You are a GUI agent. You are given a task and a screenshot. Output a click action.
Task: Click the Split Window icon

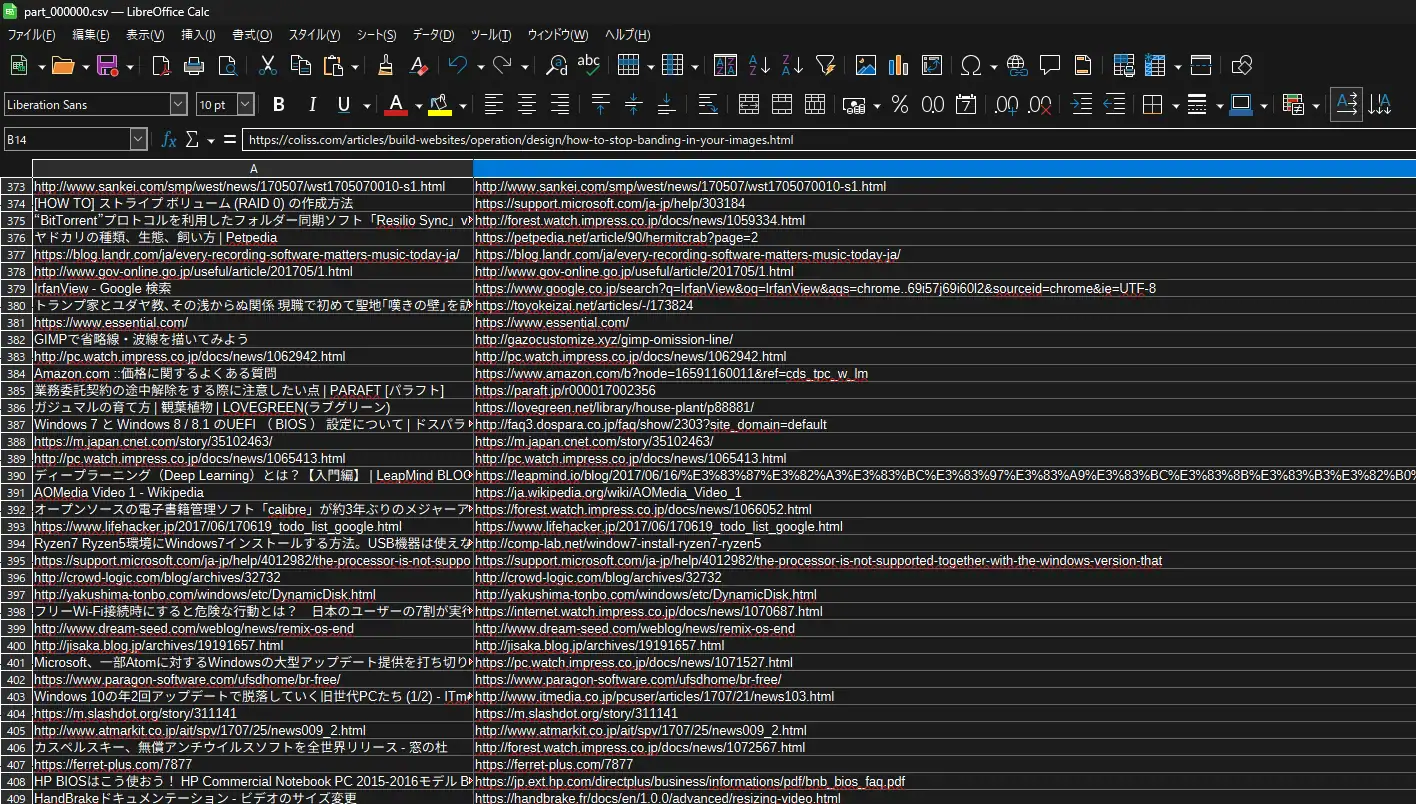tap(1202, 66)
